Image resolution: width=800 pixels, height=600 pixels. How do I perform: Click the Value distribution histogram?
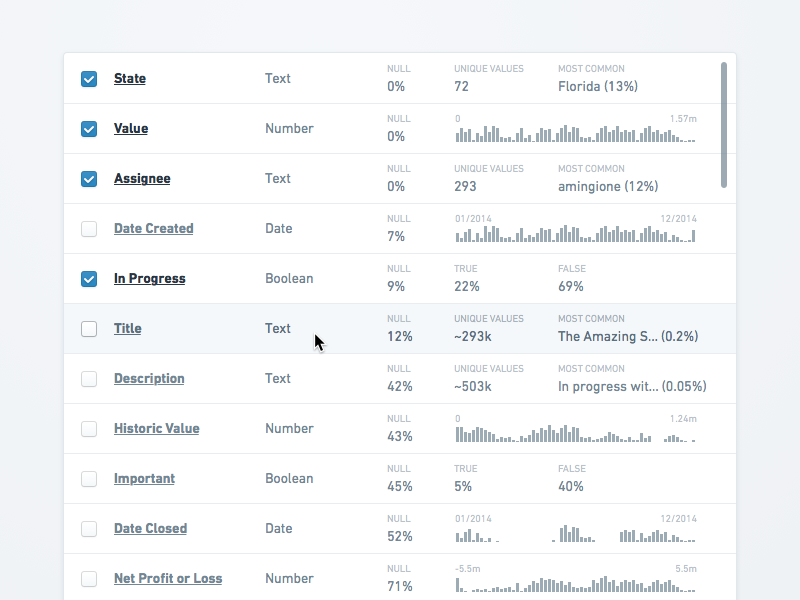point(575,134)
